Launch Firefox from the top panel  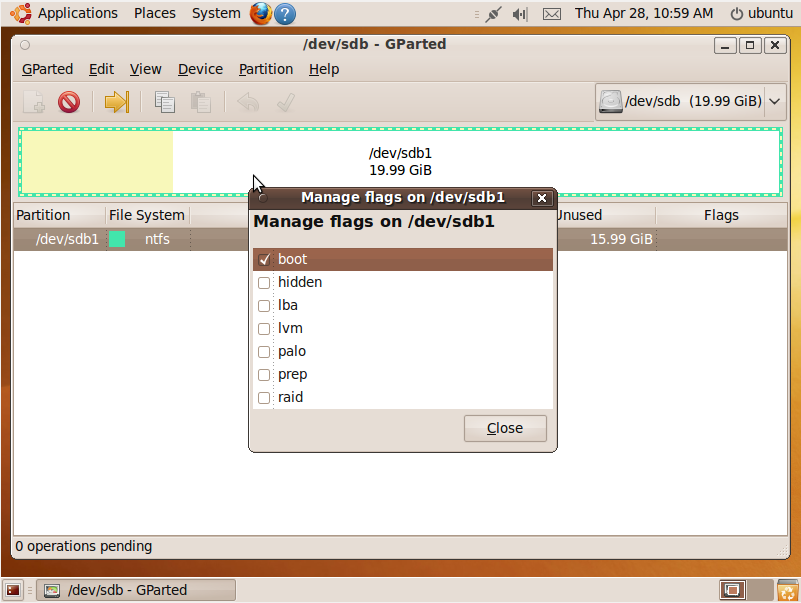tap(261, 13)
